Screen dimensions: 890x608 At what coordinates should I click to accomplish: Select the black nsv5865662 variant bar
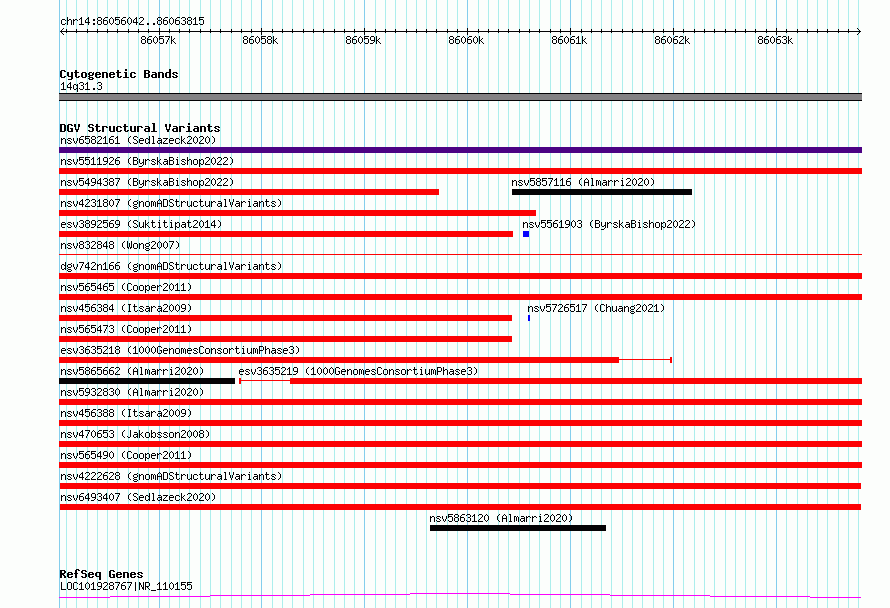[x=147, y=381]
